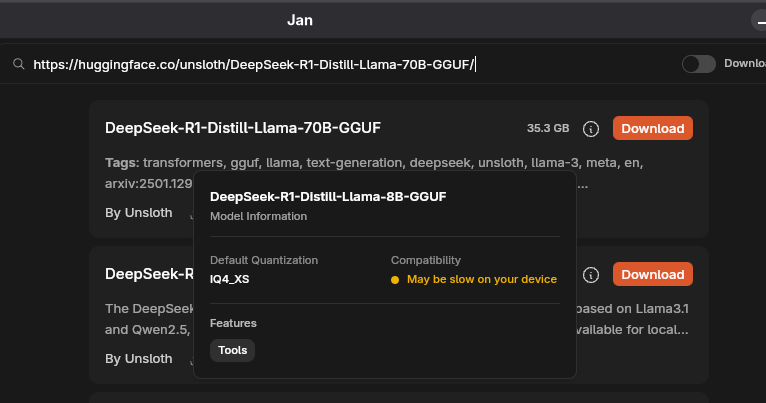The height and width of the screenshot is (403, 766).
Task: Click Download on the second model card
Action: pyautogui.click(x=652, y=274)
